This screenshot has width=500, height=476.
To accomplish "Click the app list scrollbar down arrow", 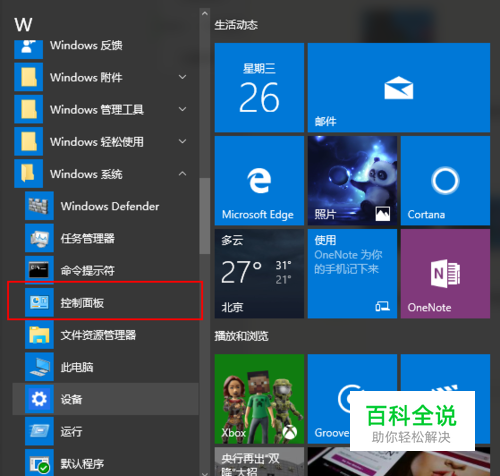I will 205,473.
